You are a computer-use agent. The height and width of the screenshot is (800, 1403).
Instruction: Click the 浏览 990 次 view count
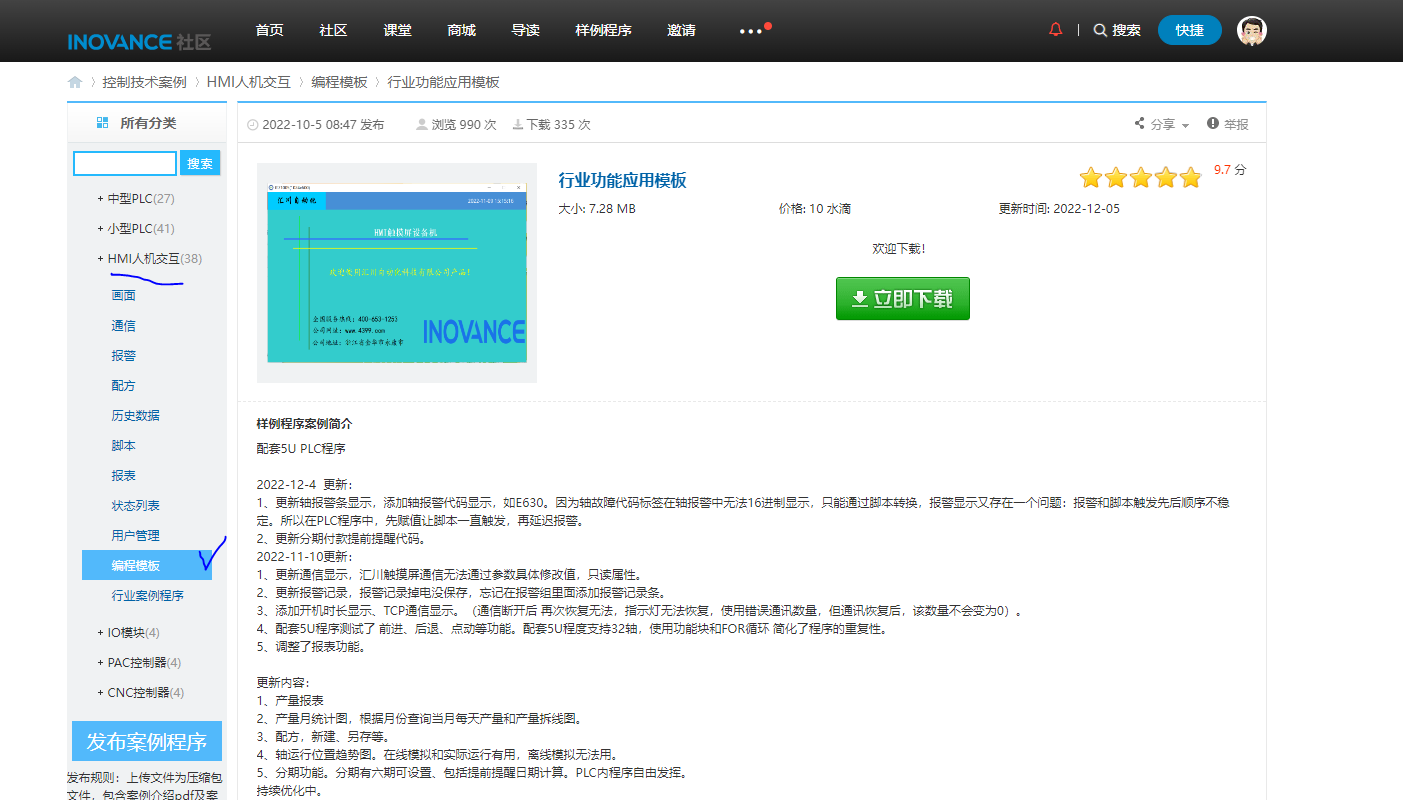pyautogui.click(x=456, y=125)
